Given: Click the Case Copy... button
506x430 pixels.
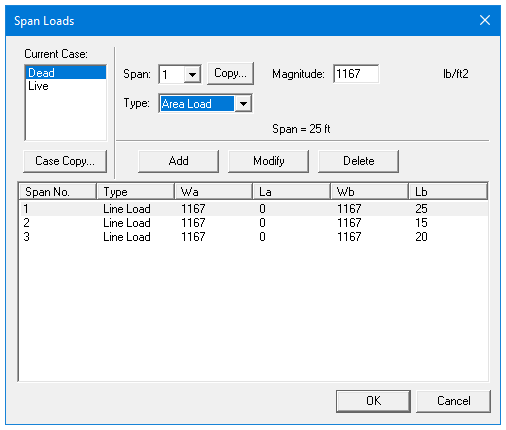Looking at the screenshot, I should coord(65,161).
